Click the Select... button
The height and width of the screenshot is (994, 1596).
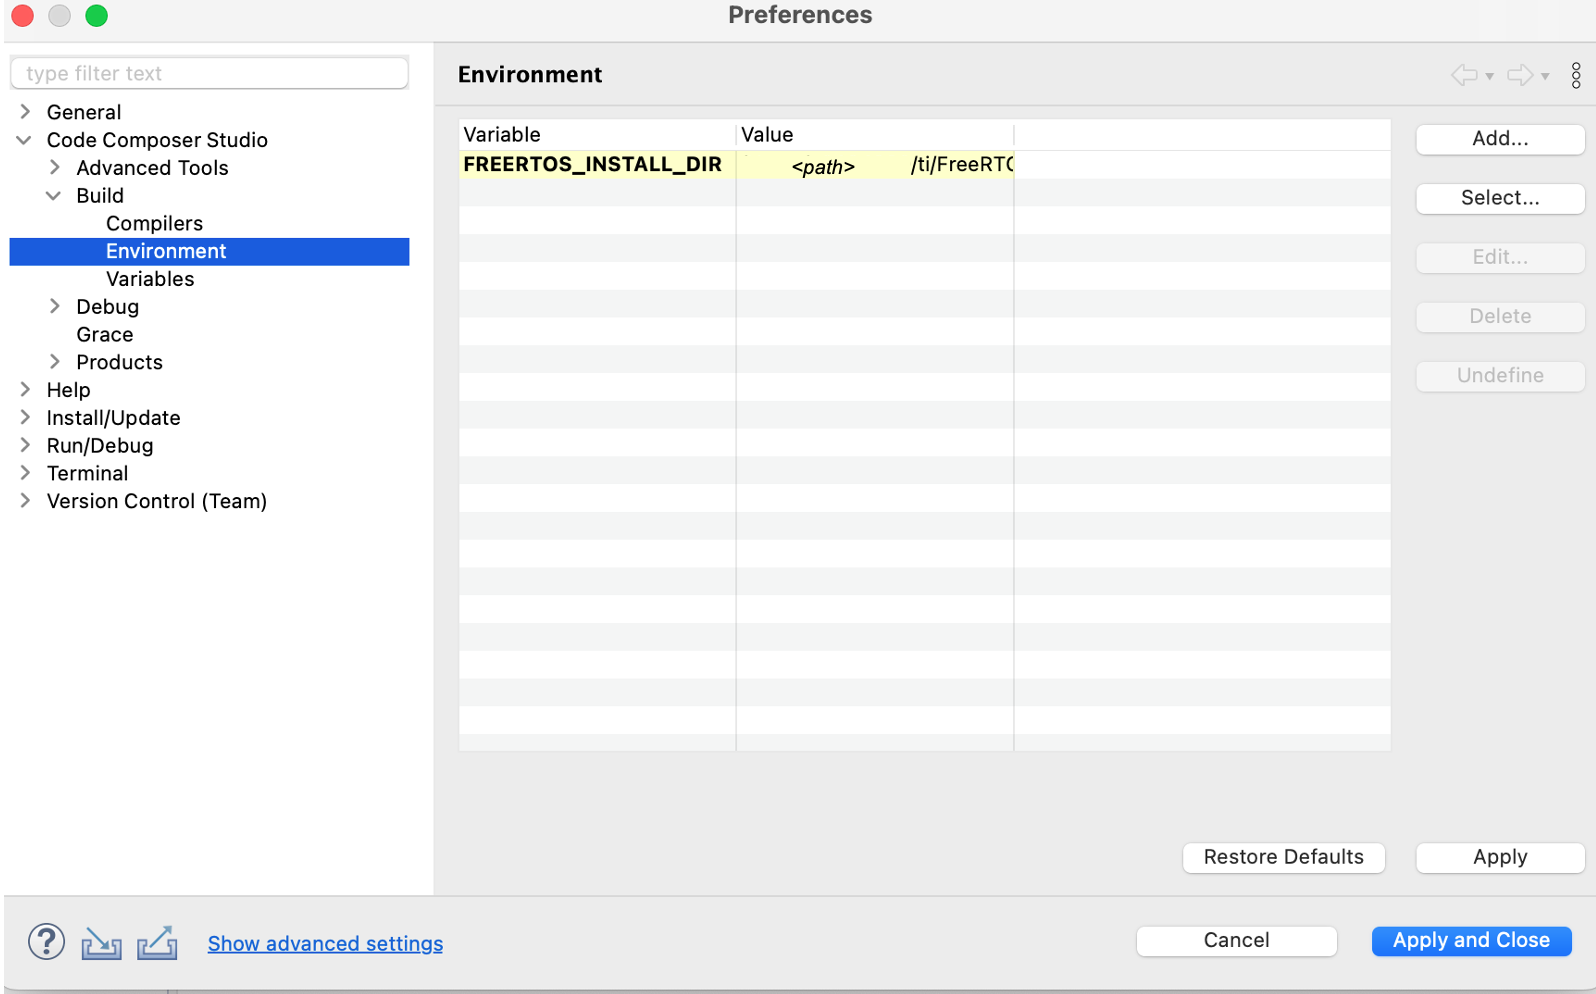[1500, 198]
